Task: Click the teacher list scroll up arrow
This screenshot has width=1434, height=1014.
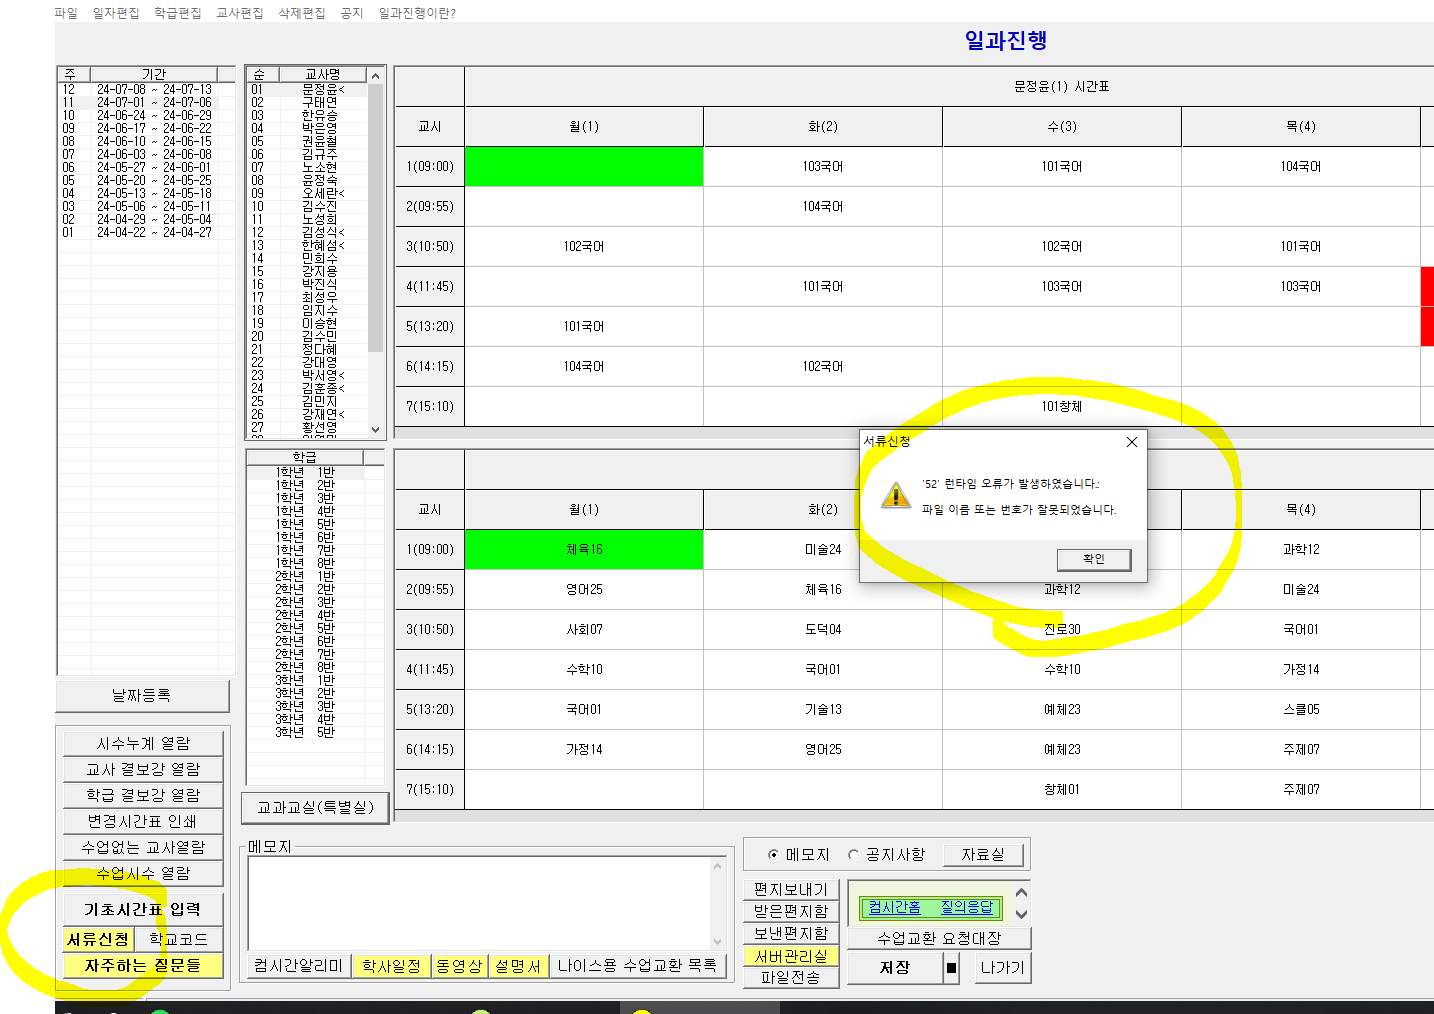Action: coord(376,76)
